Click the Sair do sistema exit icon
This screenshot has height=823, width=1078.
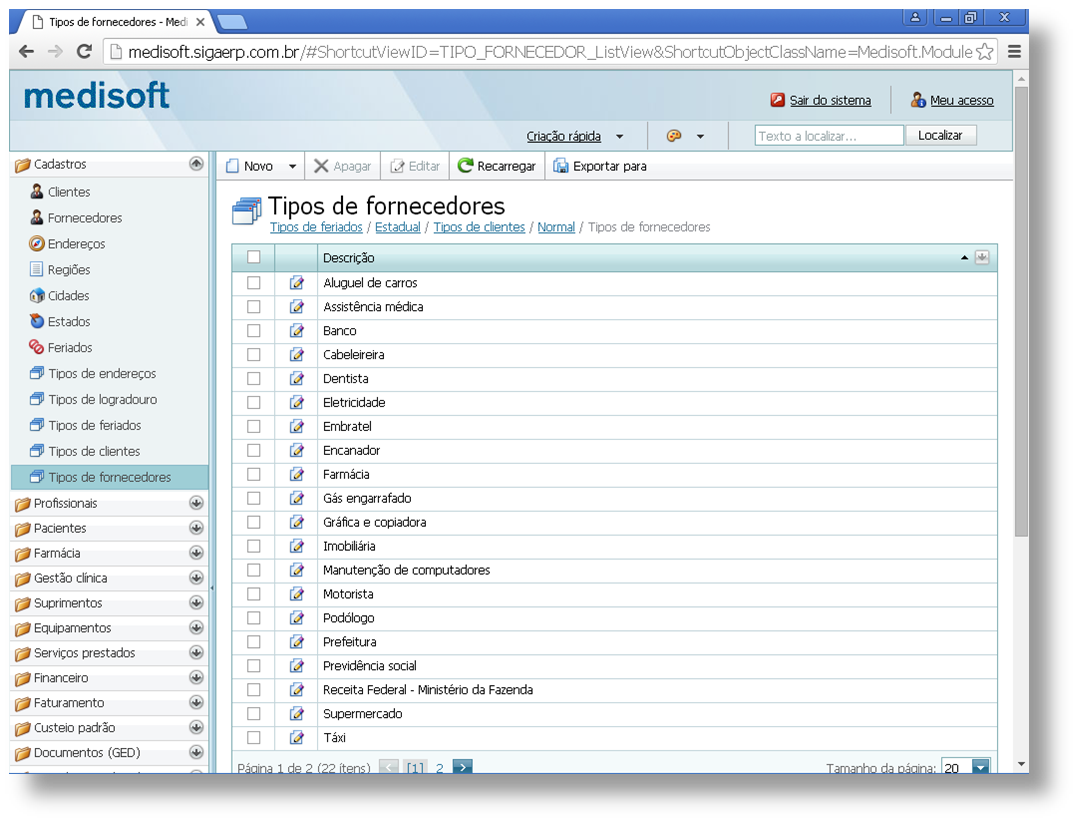click(x=778, y=100)
